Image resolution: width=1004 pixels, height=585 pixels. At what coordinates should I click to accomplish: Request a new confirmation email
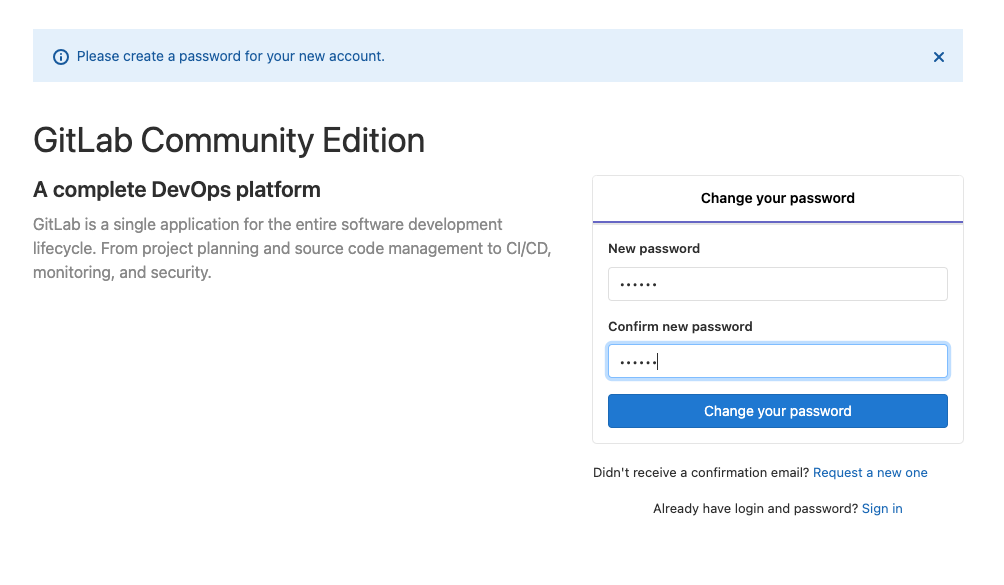point(870,472)
